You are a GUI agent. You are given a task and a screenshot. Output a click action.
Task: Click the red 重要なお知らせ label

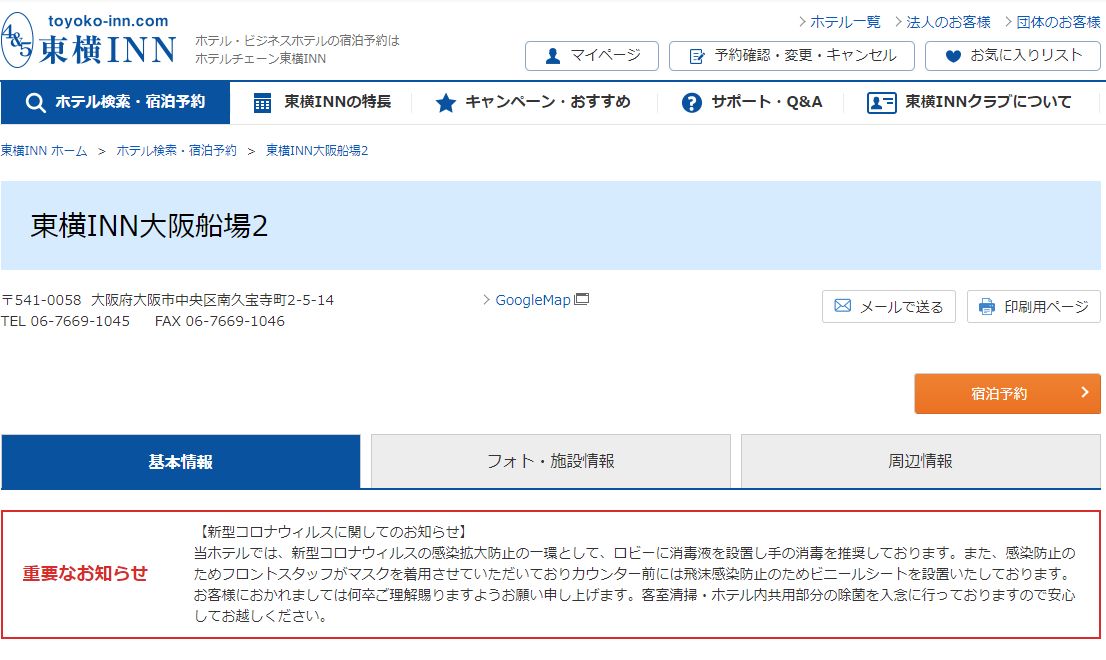(85, 573)
